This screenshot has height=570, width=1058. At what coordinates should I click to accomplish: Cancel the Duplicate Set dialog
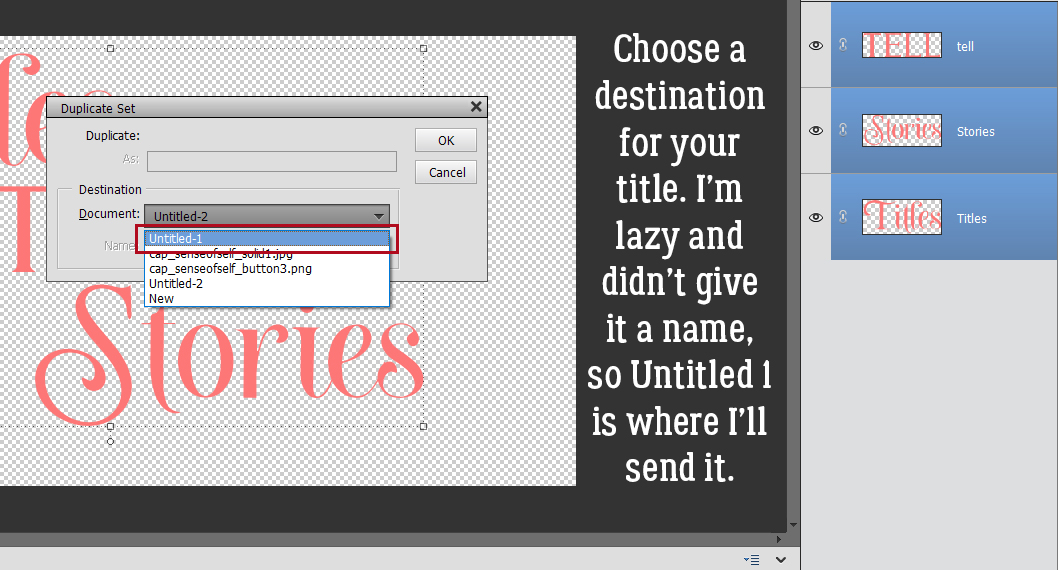click(x=446, y=172)
